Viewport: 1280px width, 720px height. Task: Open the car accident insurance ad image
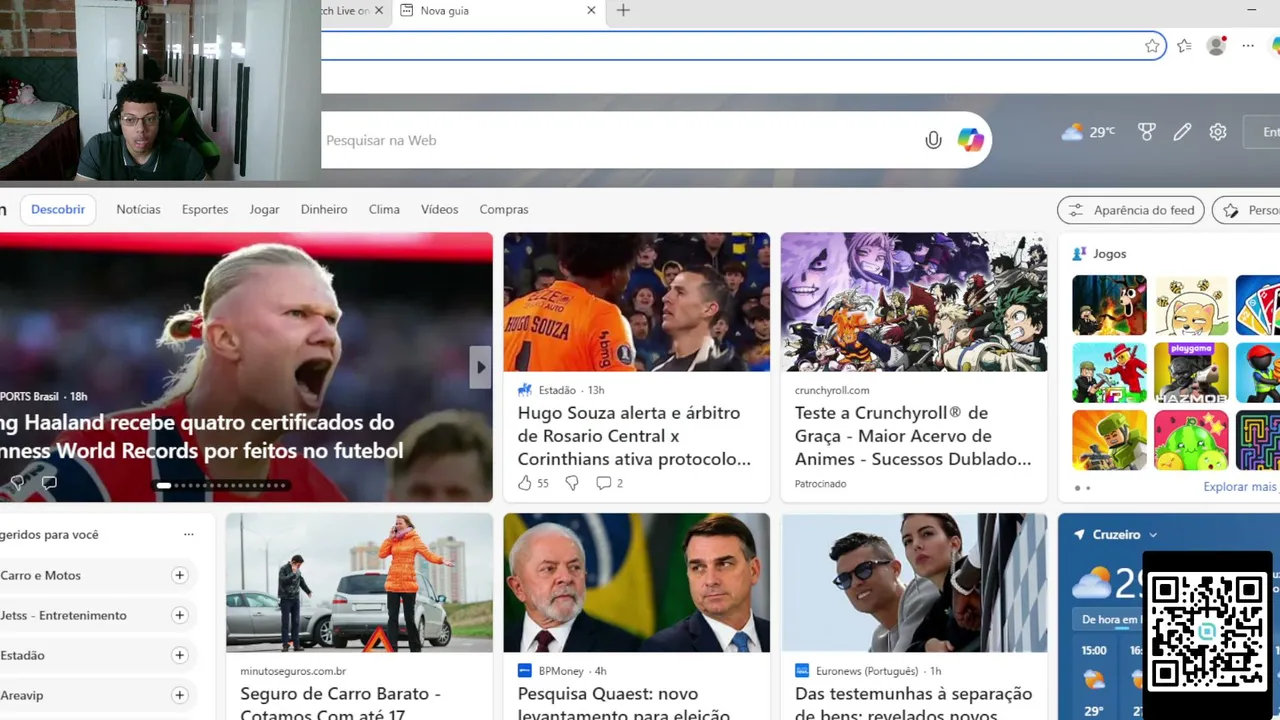coord(359,583)
